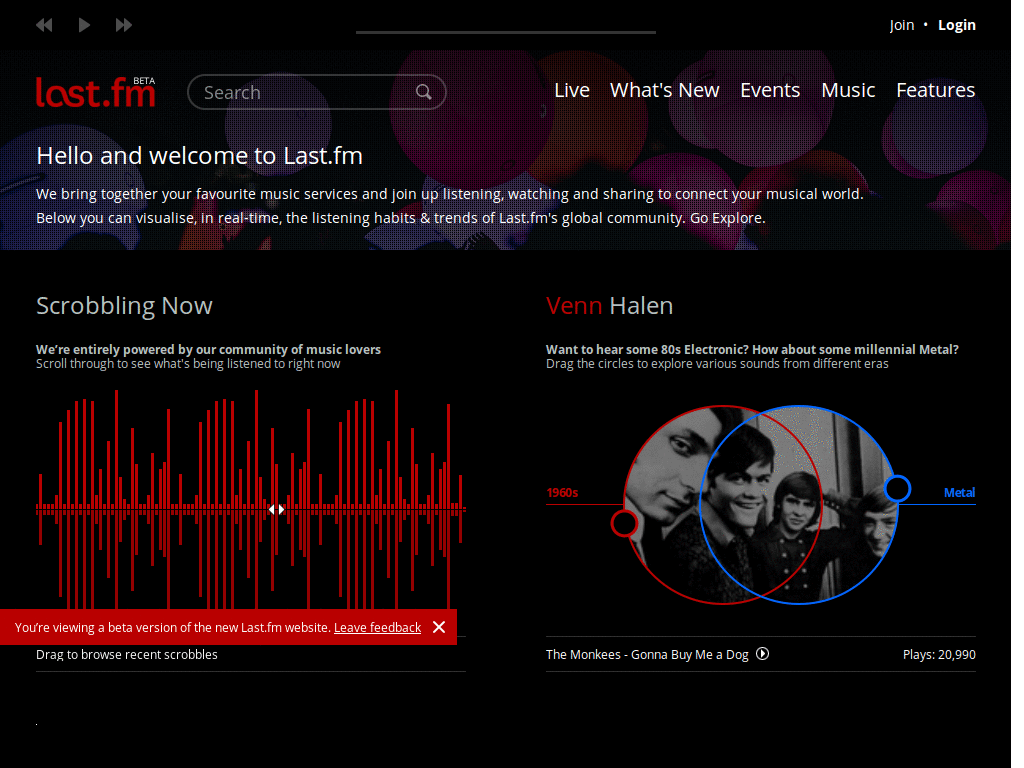The image size is (1024, 768).
Task: Select the Metal genre label
Action: coord(959,493)
